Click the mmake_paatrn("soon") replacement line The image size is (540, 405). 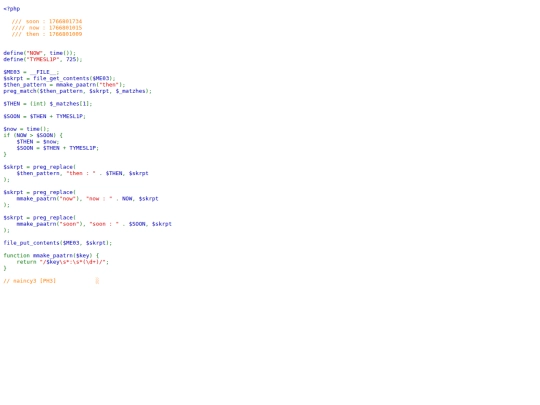(94, 224)
